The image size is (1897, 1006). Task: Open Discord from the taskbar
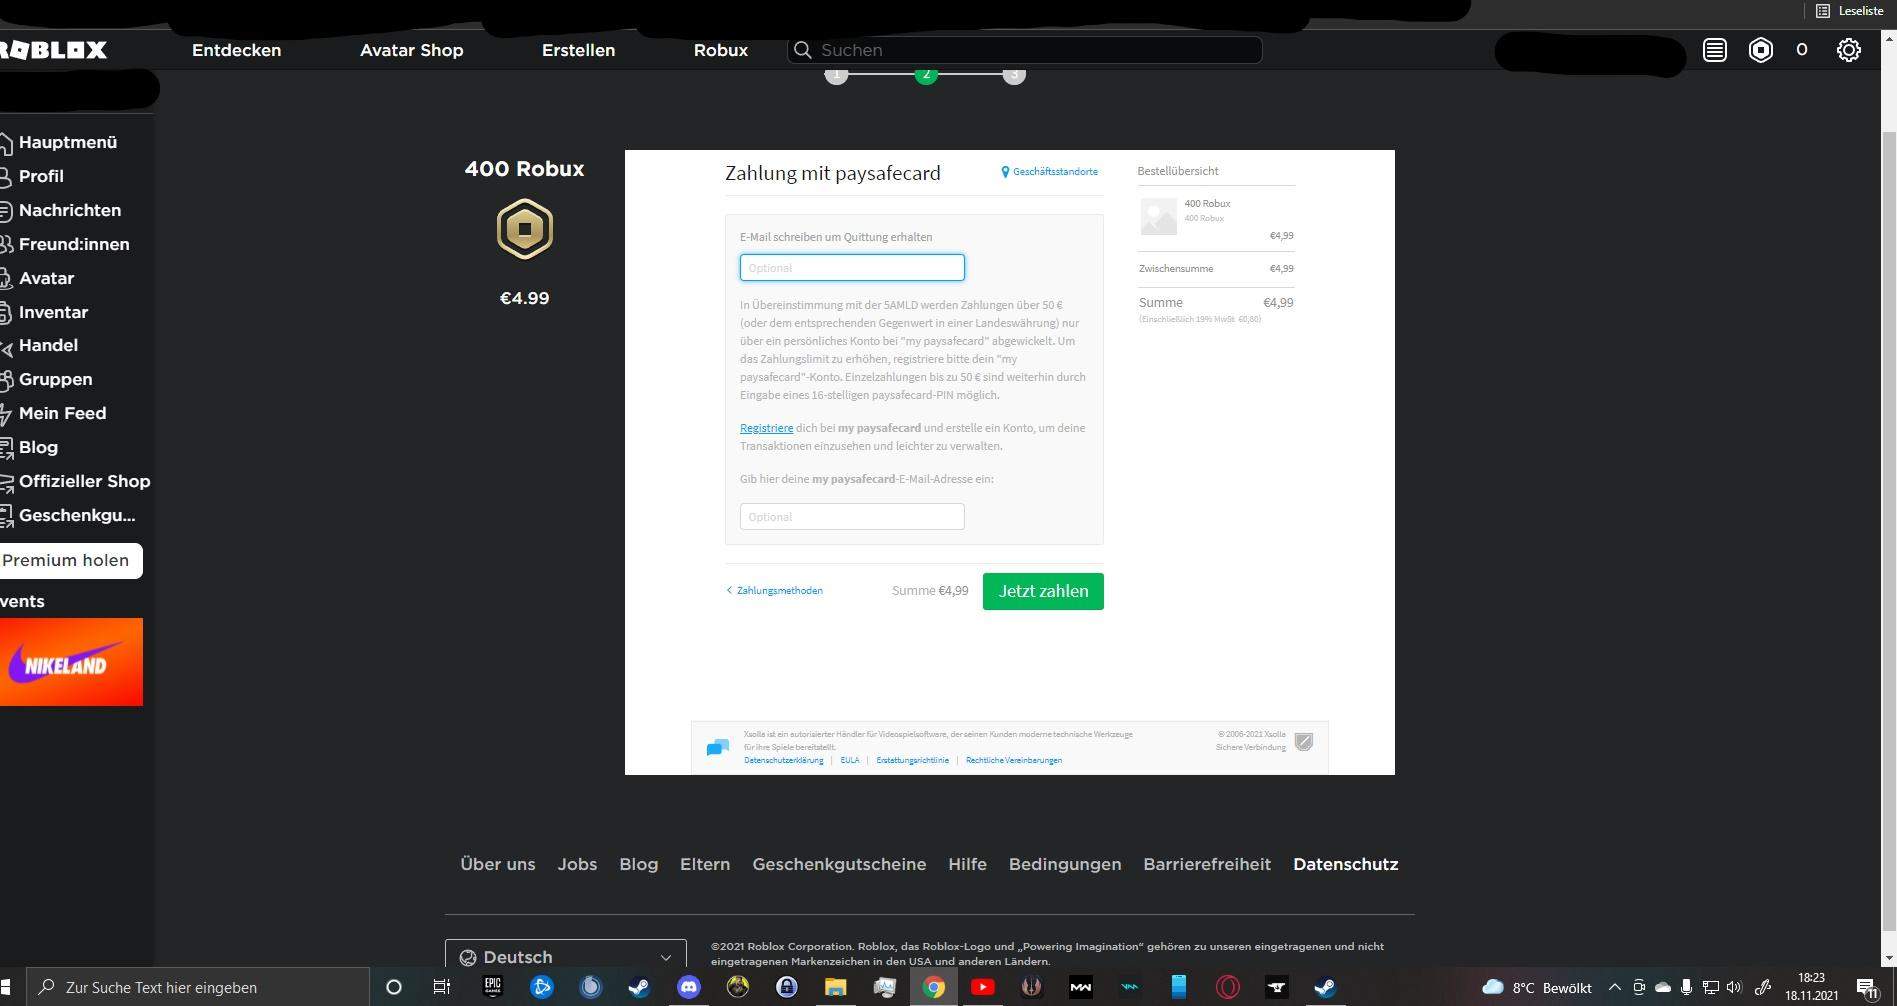point(689,988)
